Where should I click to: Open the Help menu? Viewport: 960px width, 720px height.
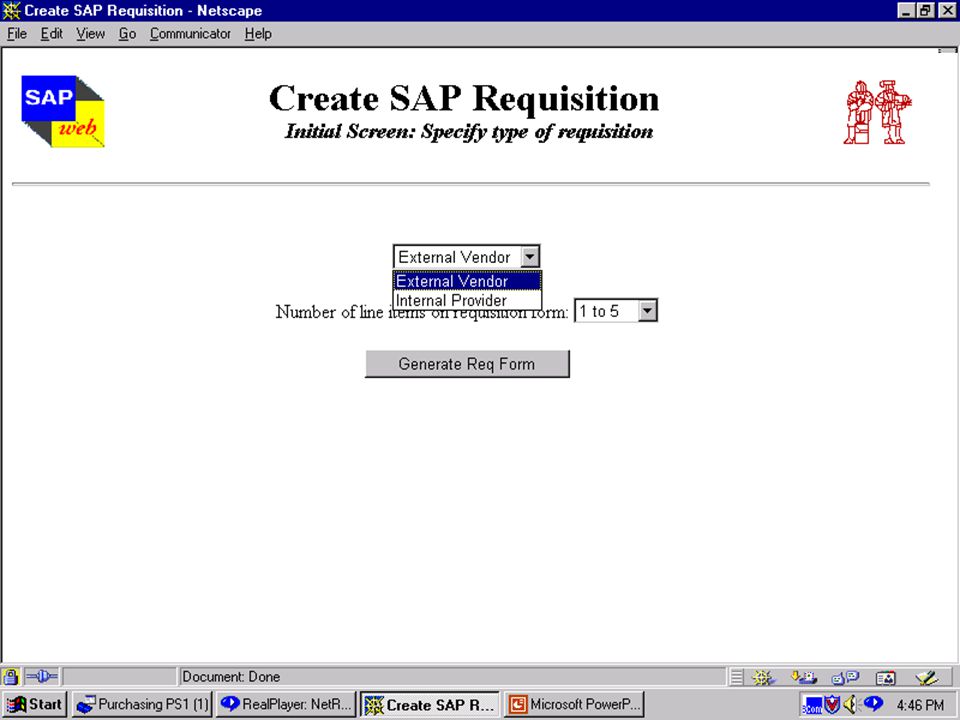tap(258, 34)
